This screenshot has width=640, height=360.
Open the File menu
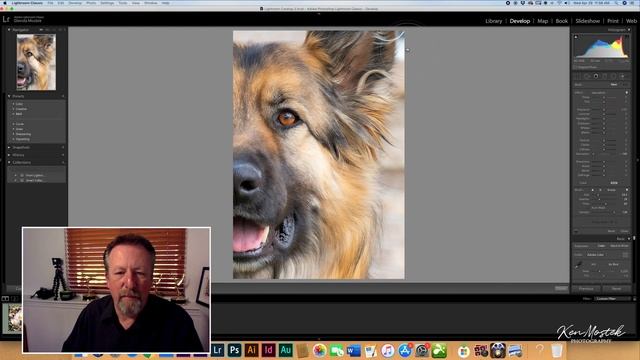click(x=50, y=3)
